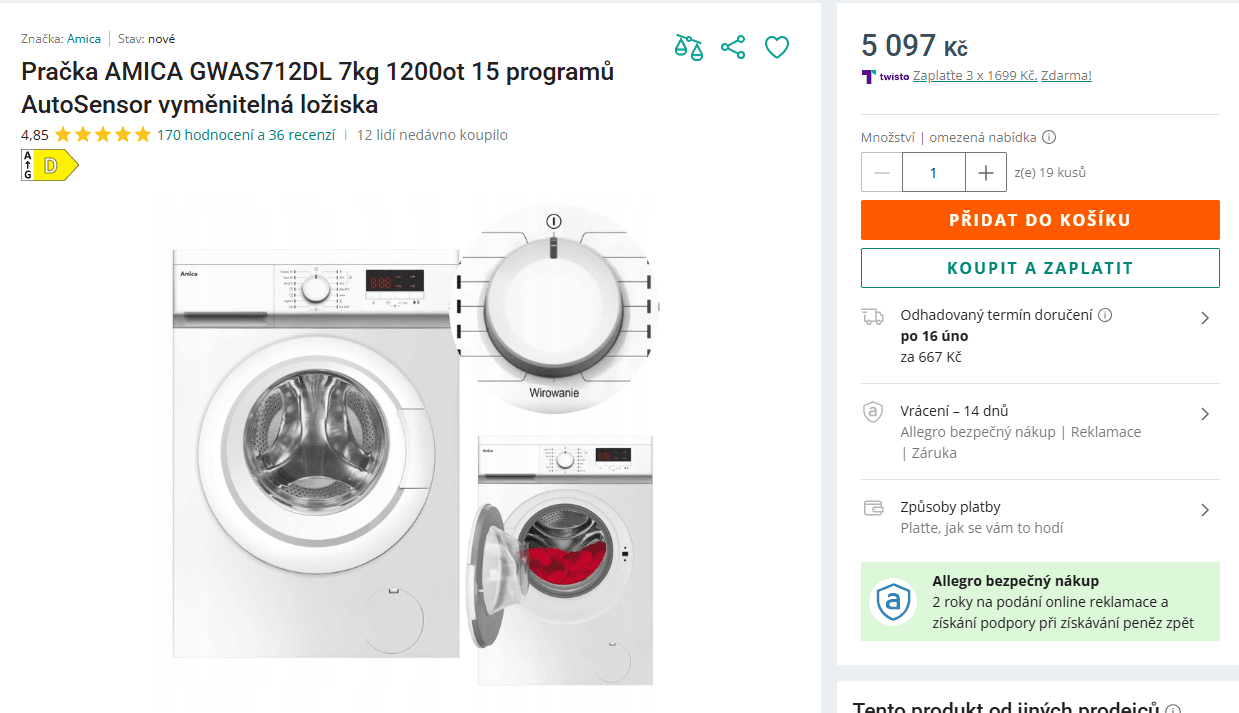Click the KOUPIT A ZAPLATIT button
1239x713 pixels.
[x=1040, y=268]
